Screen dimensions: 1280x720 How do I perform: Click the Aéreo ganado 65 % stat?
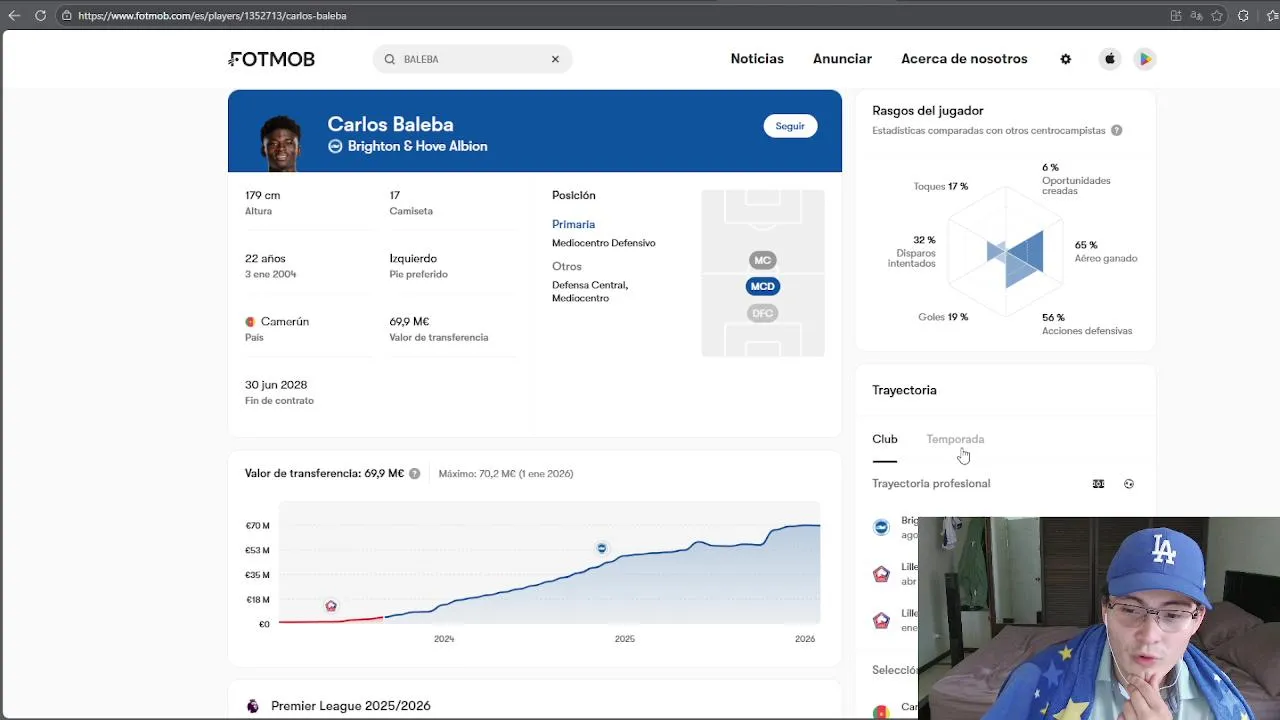pos(1105,251)
